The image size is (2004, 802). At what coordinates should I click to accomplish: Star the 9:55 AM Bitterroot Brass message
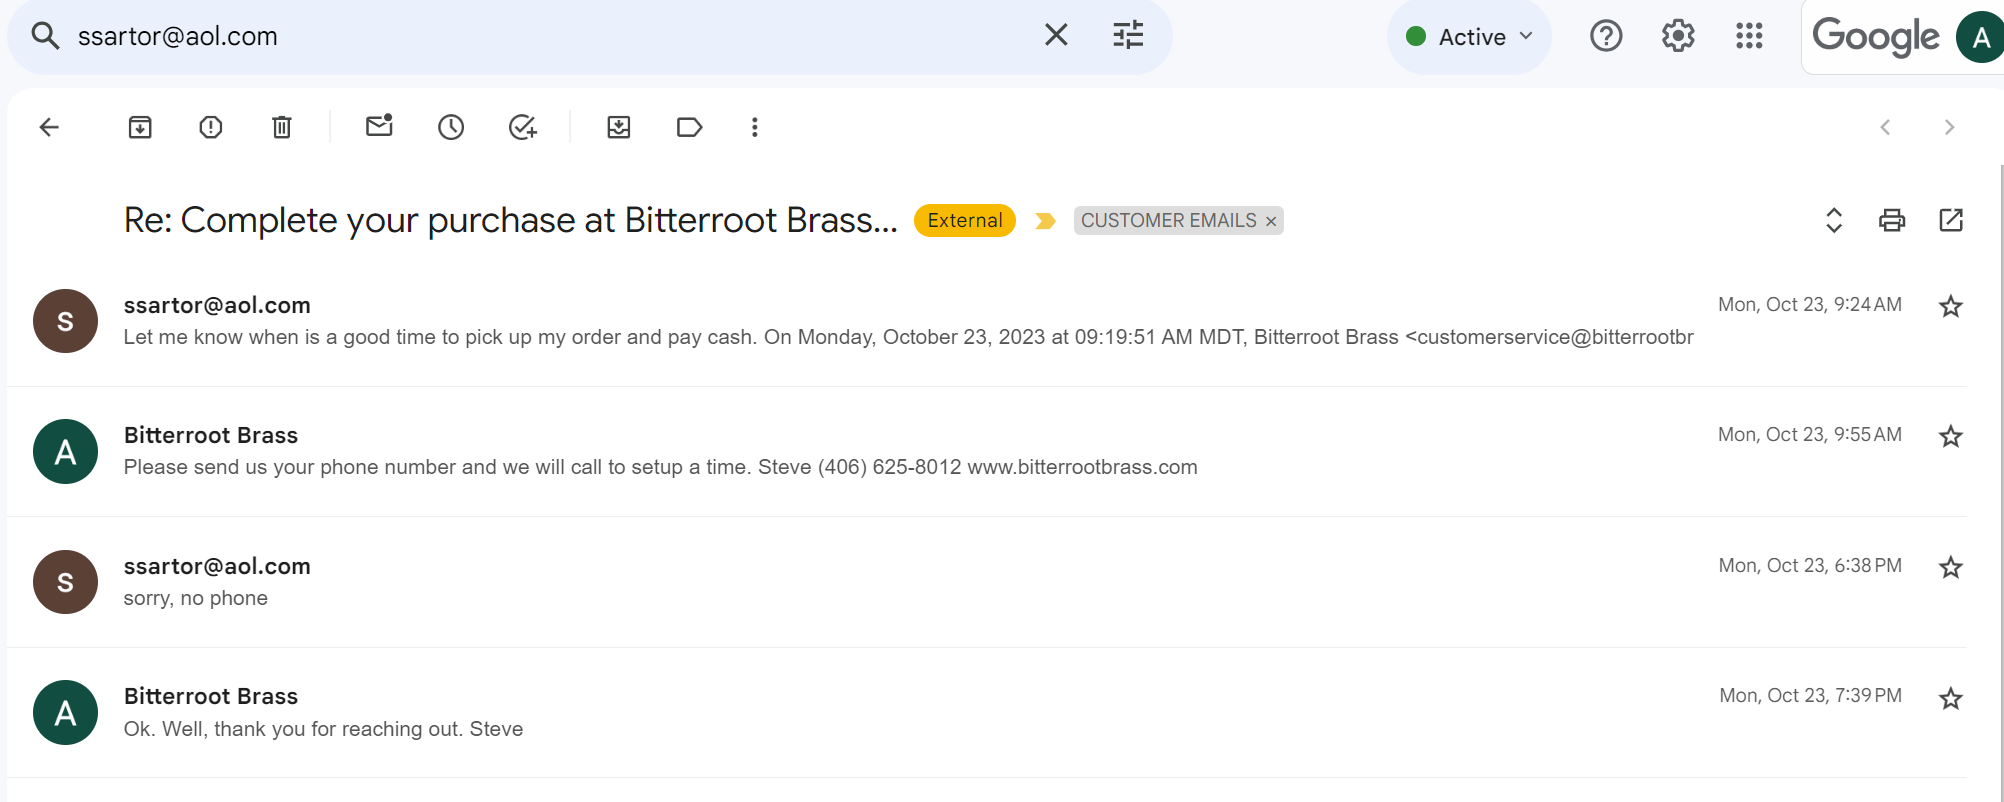[1951, 436]
